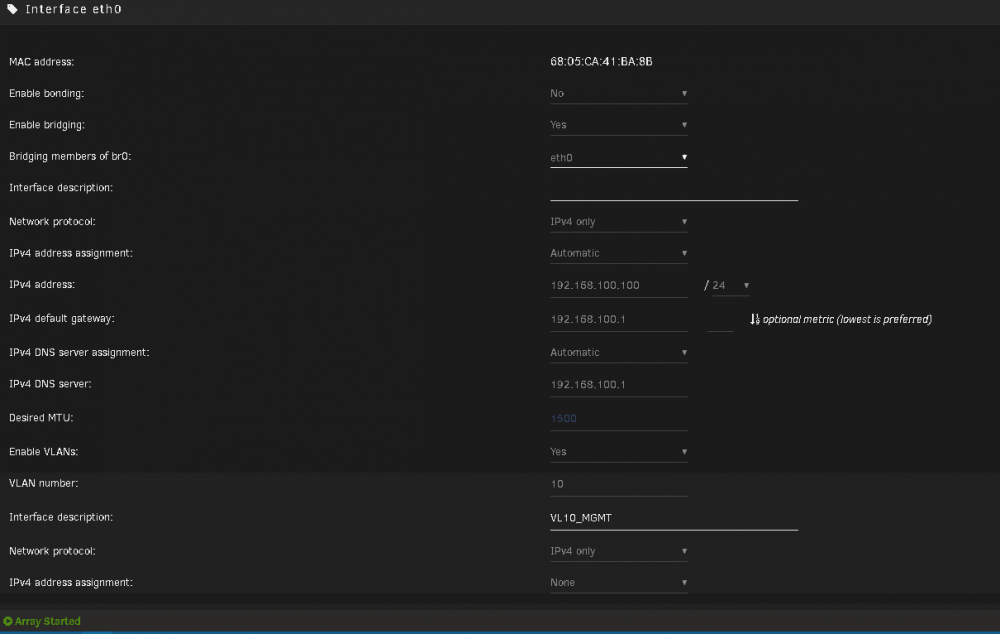Click the gateway optional metric field

coord(720,320)
